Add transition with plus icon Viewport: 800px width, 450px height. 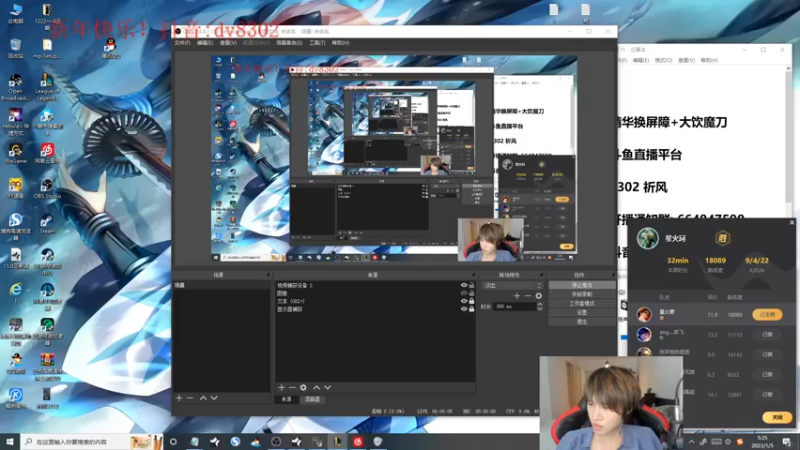(517, 296)
